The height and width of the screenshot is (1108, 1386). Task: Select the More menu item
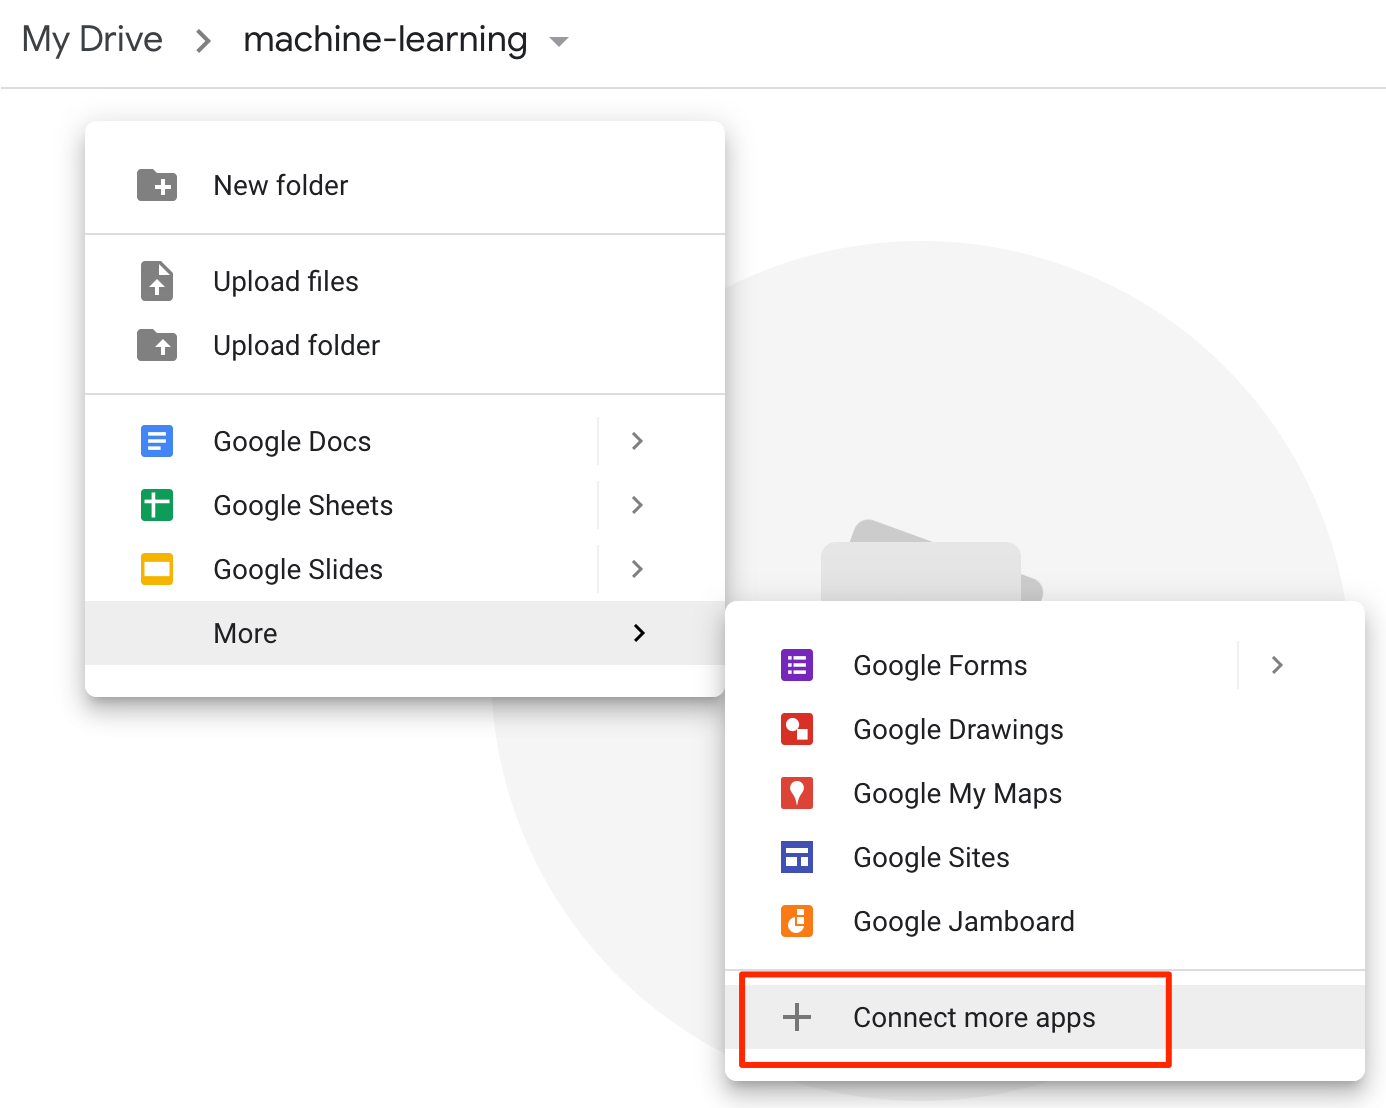coord(245,633)
